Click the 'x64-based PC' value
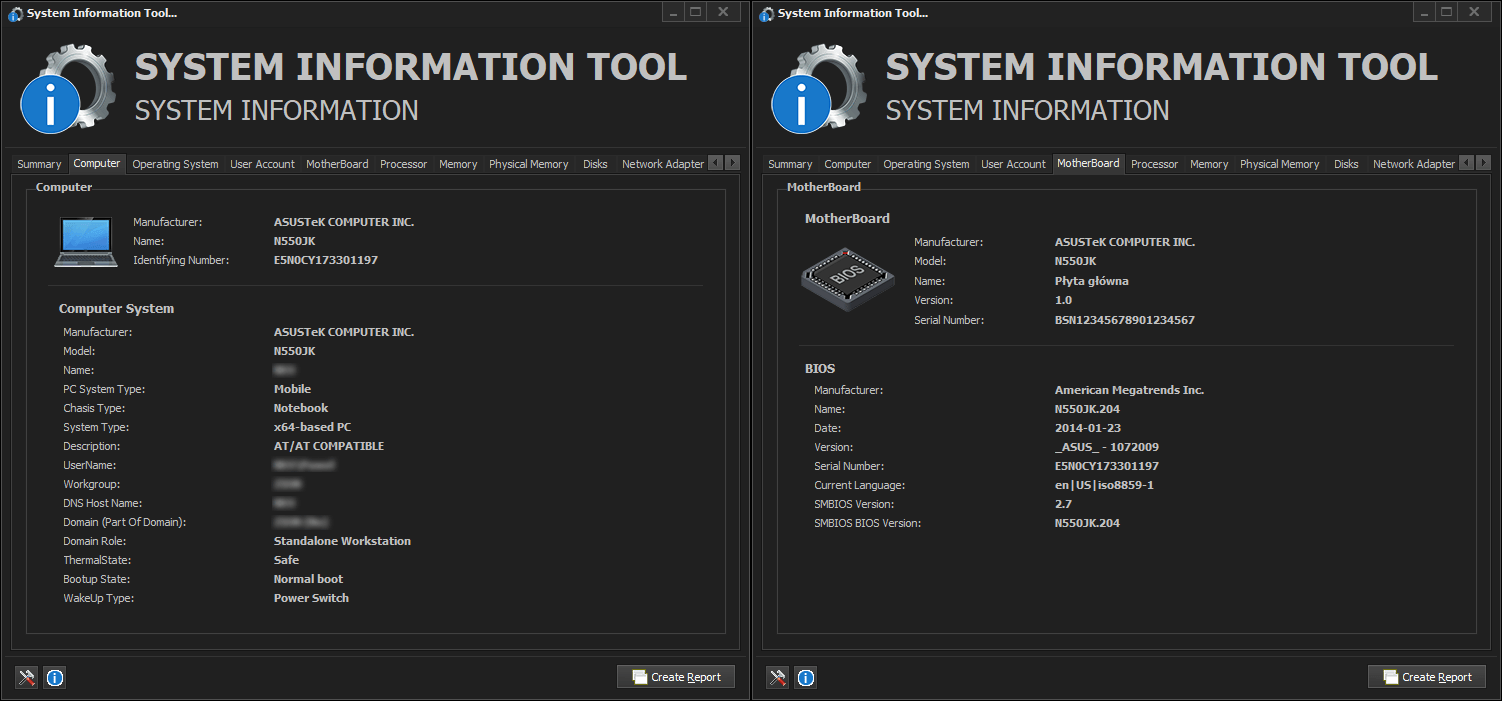 (312, 427)
